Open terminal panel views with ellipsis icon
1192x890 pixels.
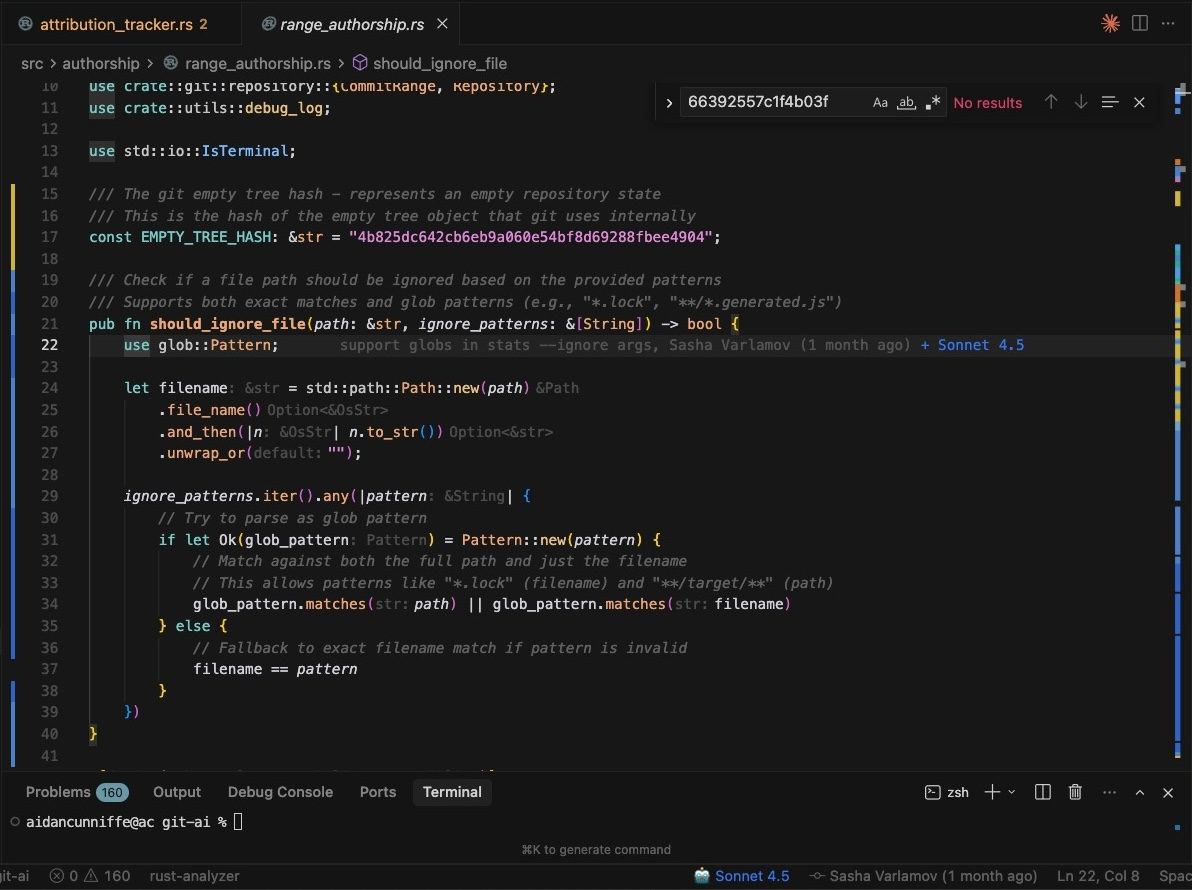(1109, 792)
